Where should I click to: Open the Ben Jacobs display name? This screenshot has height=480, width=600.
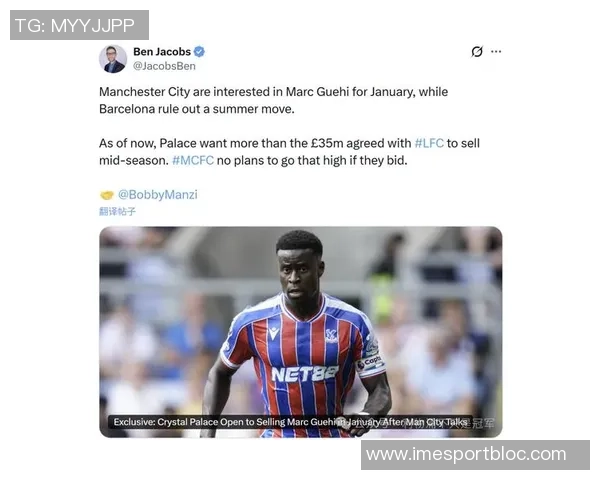tap(162, 51)
